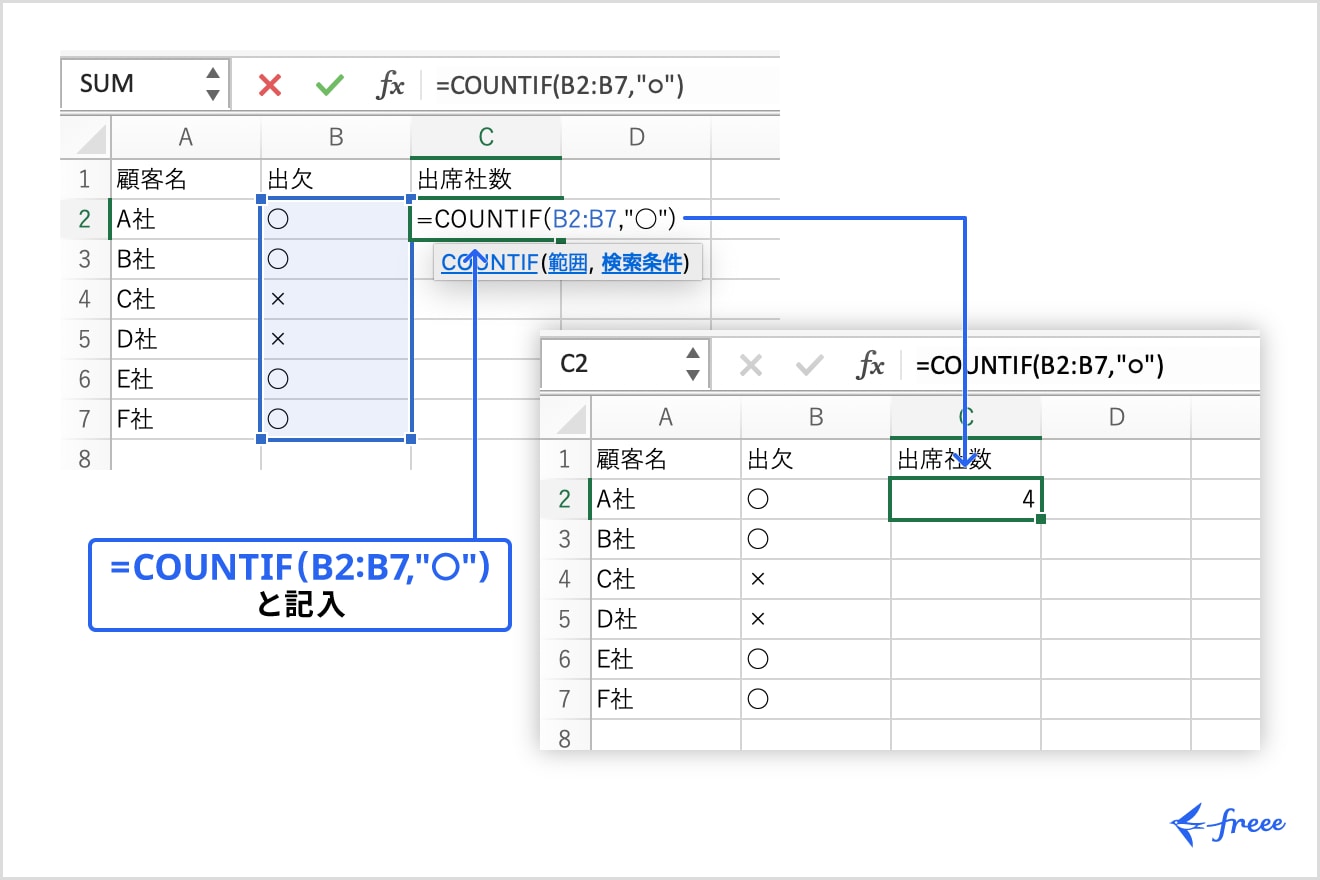Click the freee logo at the bottom right
Screen dimensions: 1320x880
tap(1227, 822)
